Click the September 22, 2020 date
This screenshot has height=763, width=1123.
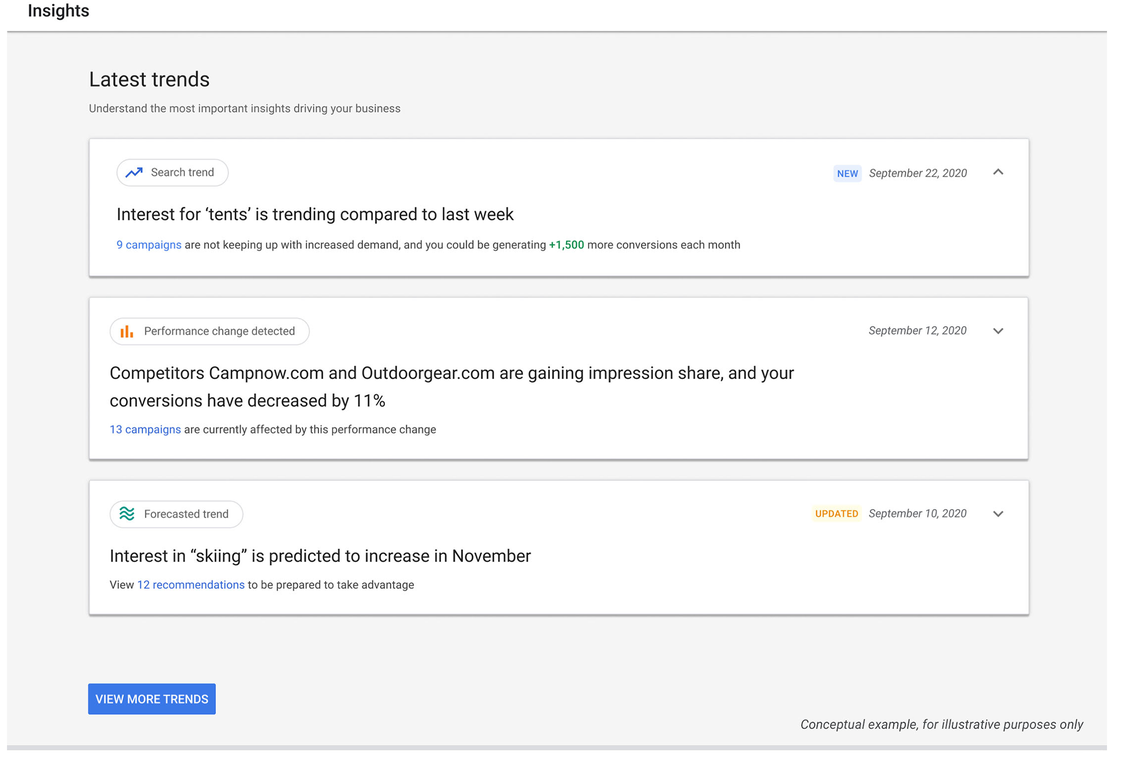click(918, 174)
